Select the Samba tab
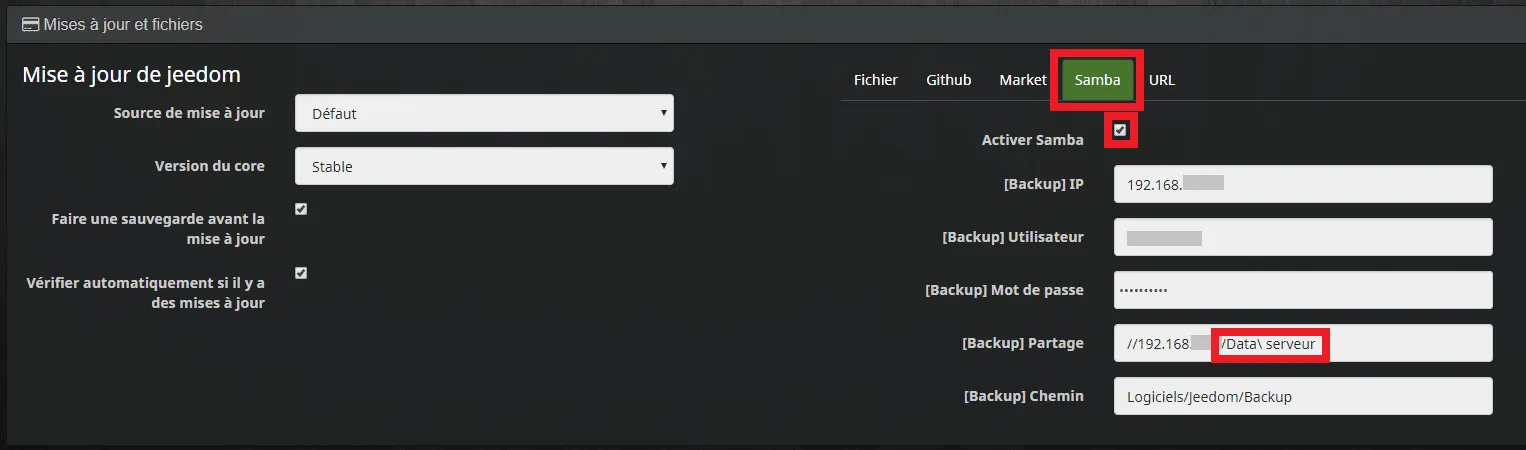Viewport: 1526px width, 450px height. coord(1097,80)
